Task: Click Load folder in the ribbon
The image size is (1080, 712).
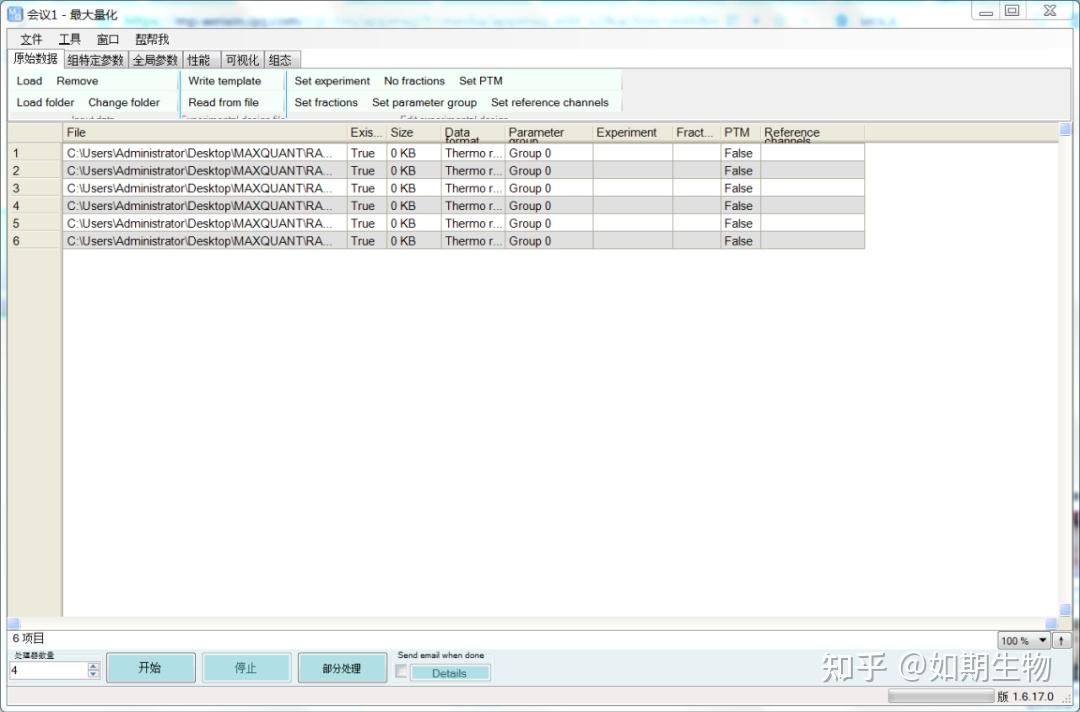Action: coord(44,102)
